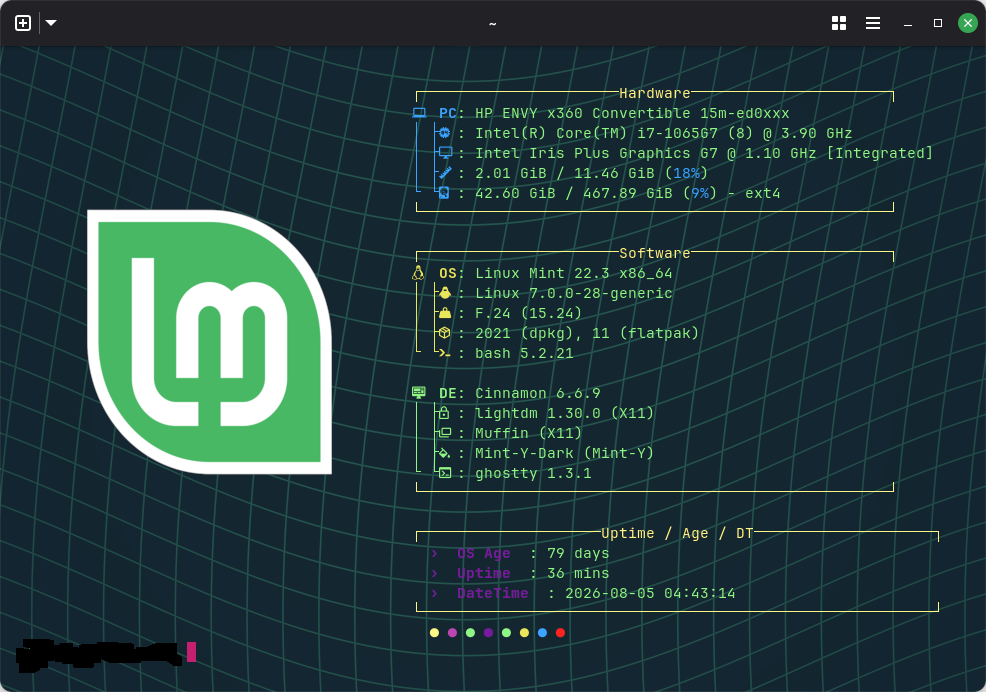Click the Tux penguin icon beside OS
Viewport: 986px width, 692px height.
(418, 272)
